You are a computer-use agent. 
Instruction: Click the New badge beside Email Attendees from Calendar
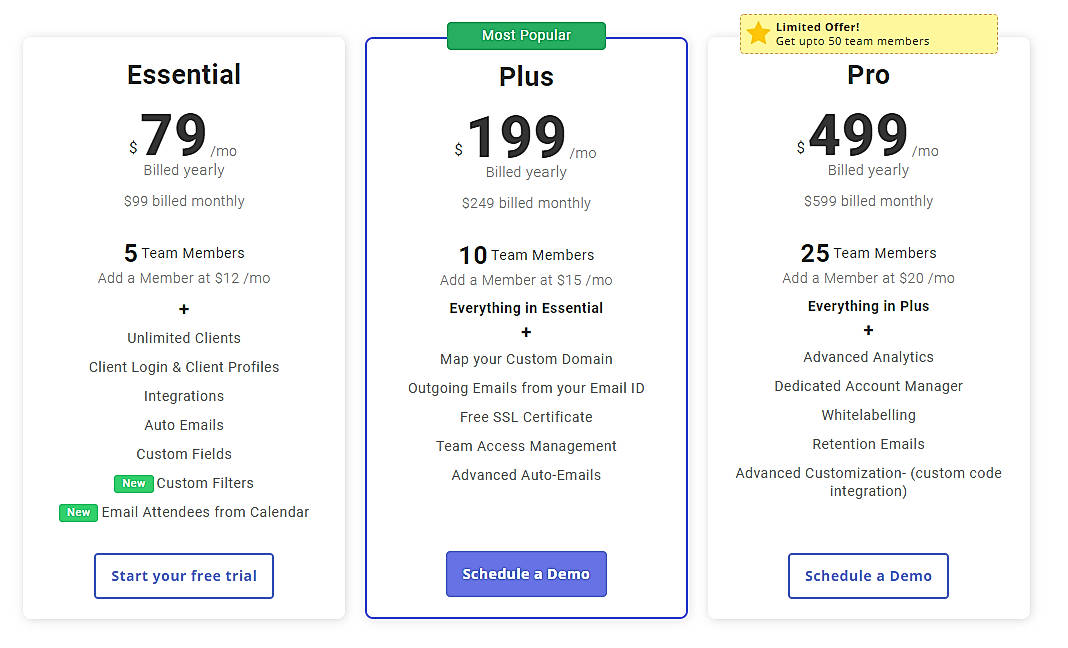(x=78, y=512)
